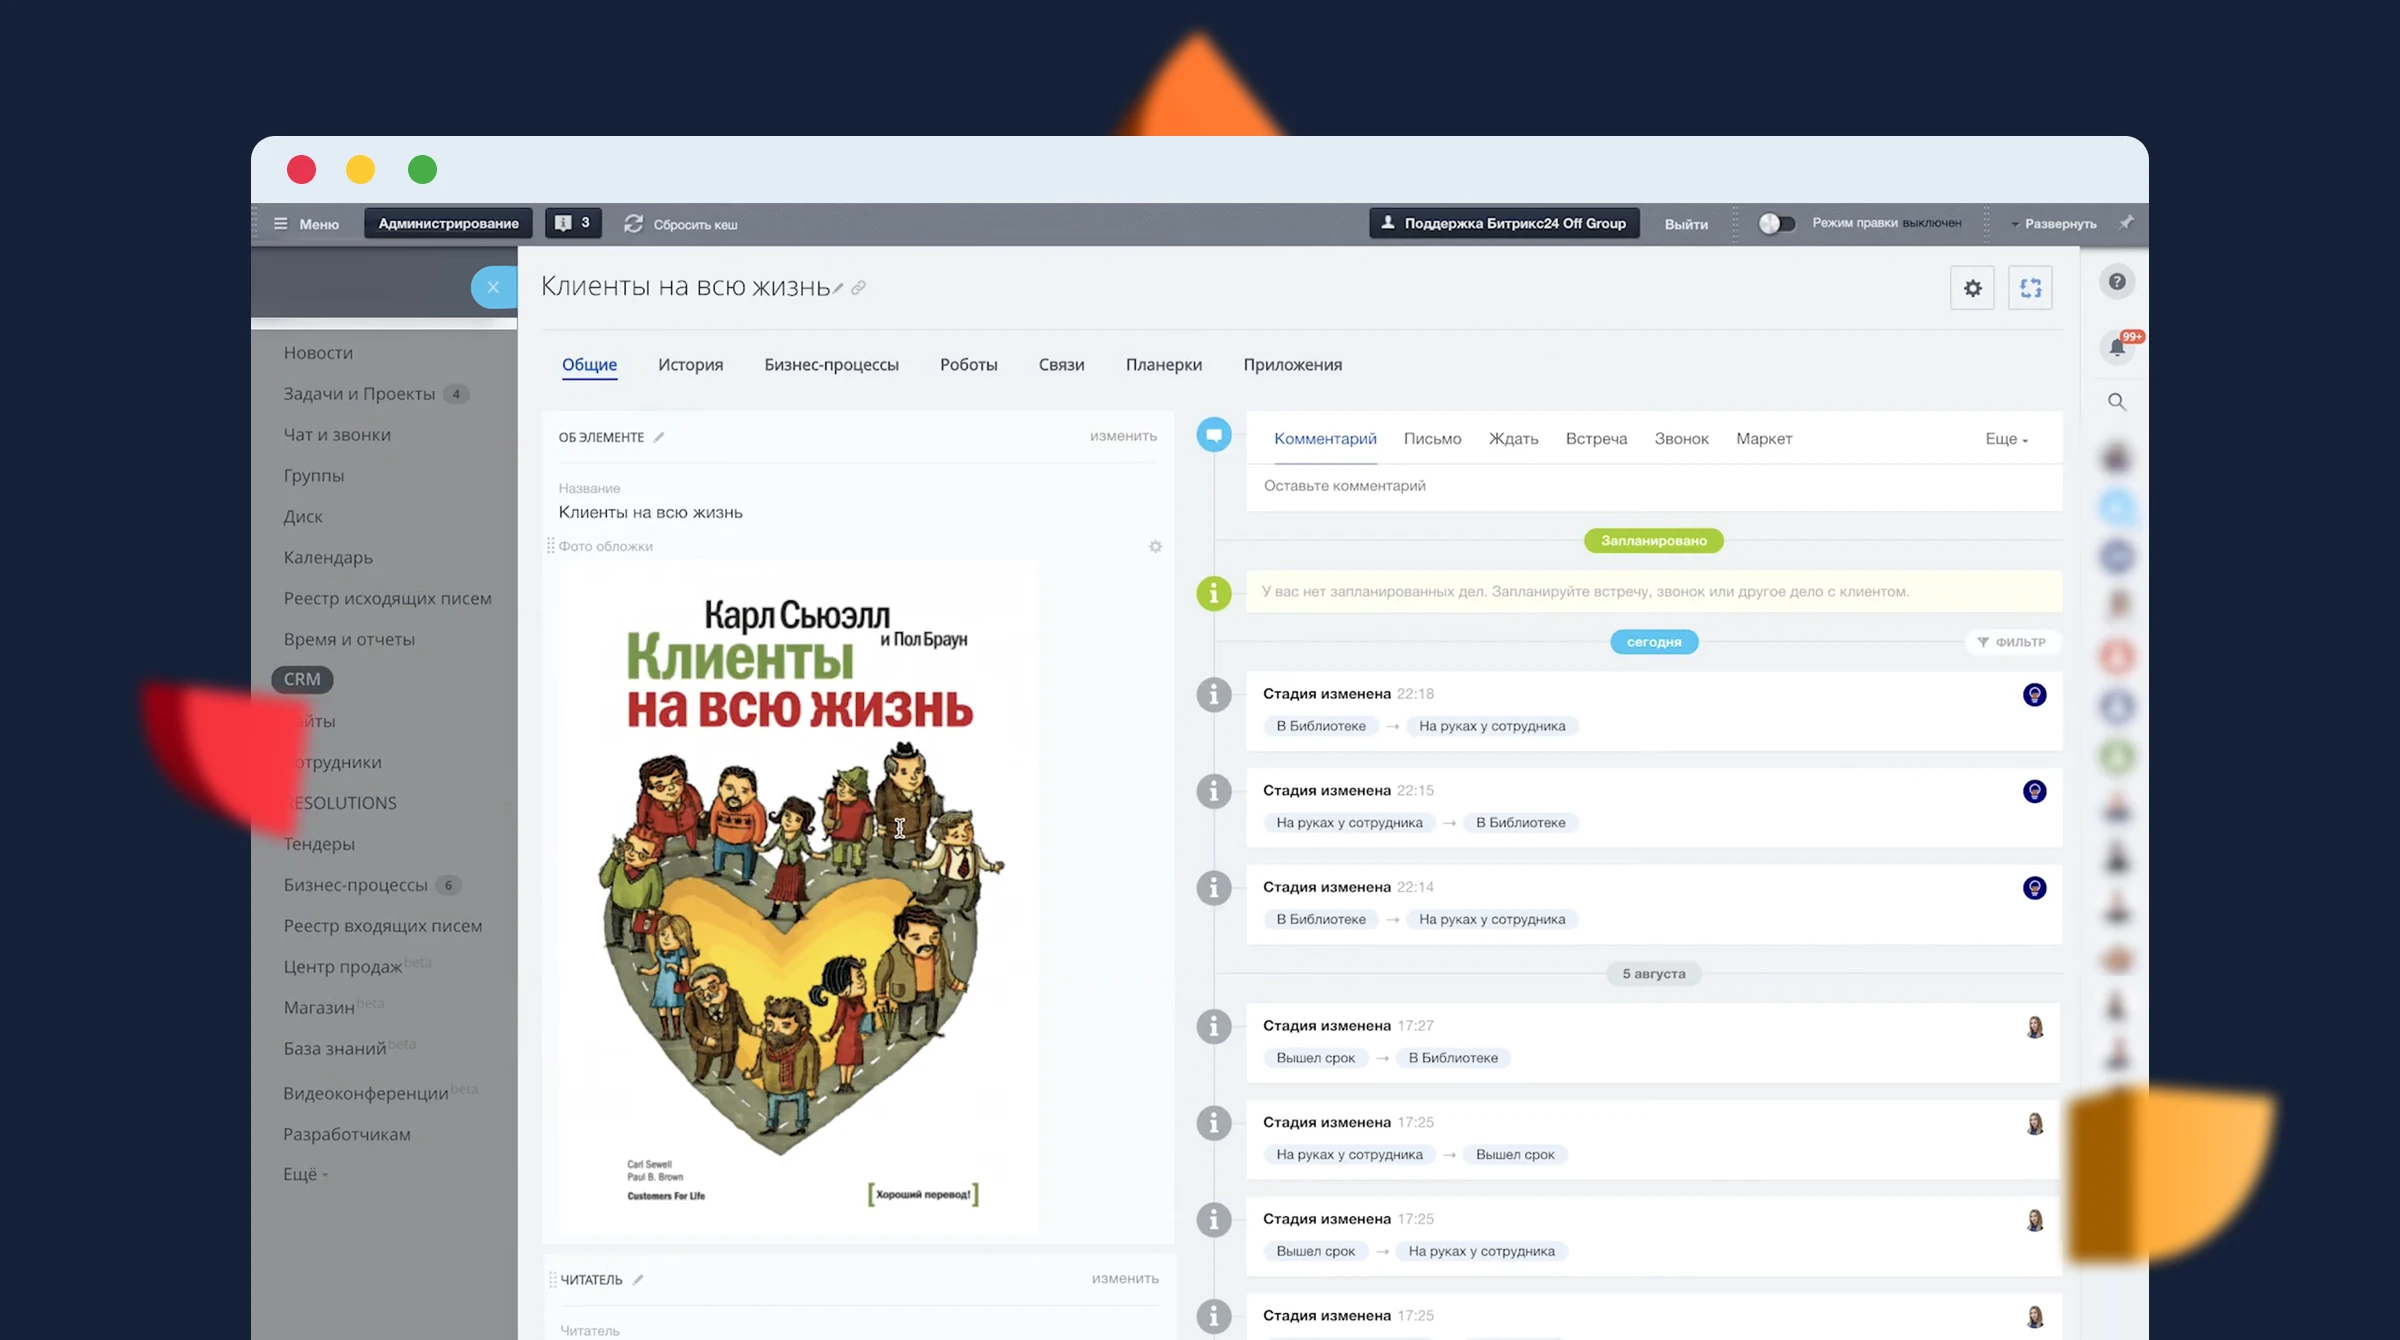Click the search magnifier in right sidebar
This screenshot has width=2400, height=1340.
tap(2117, 402)
